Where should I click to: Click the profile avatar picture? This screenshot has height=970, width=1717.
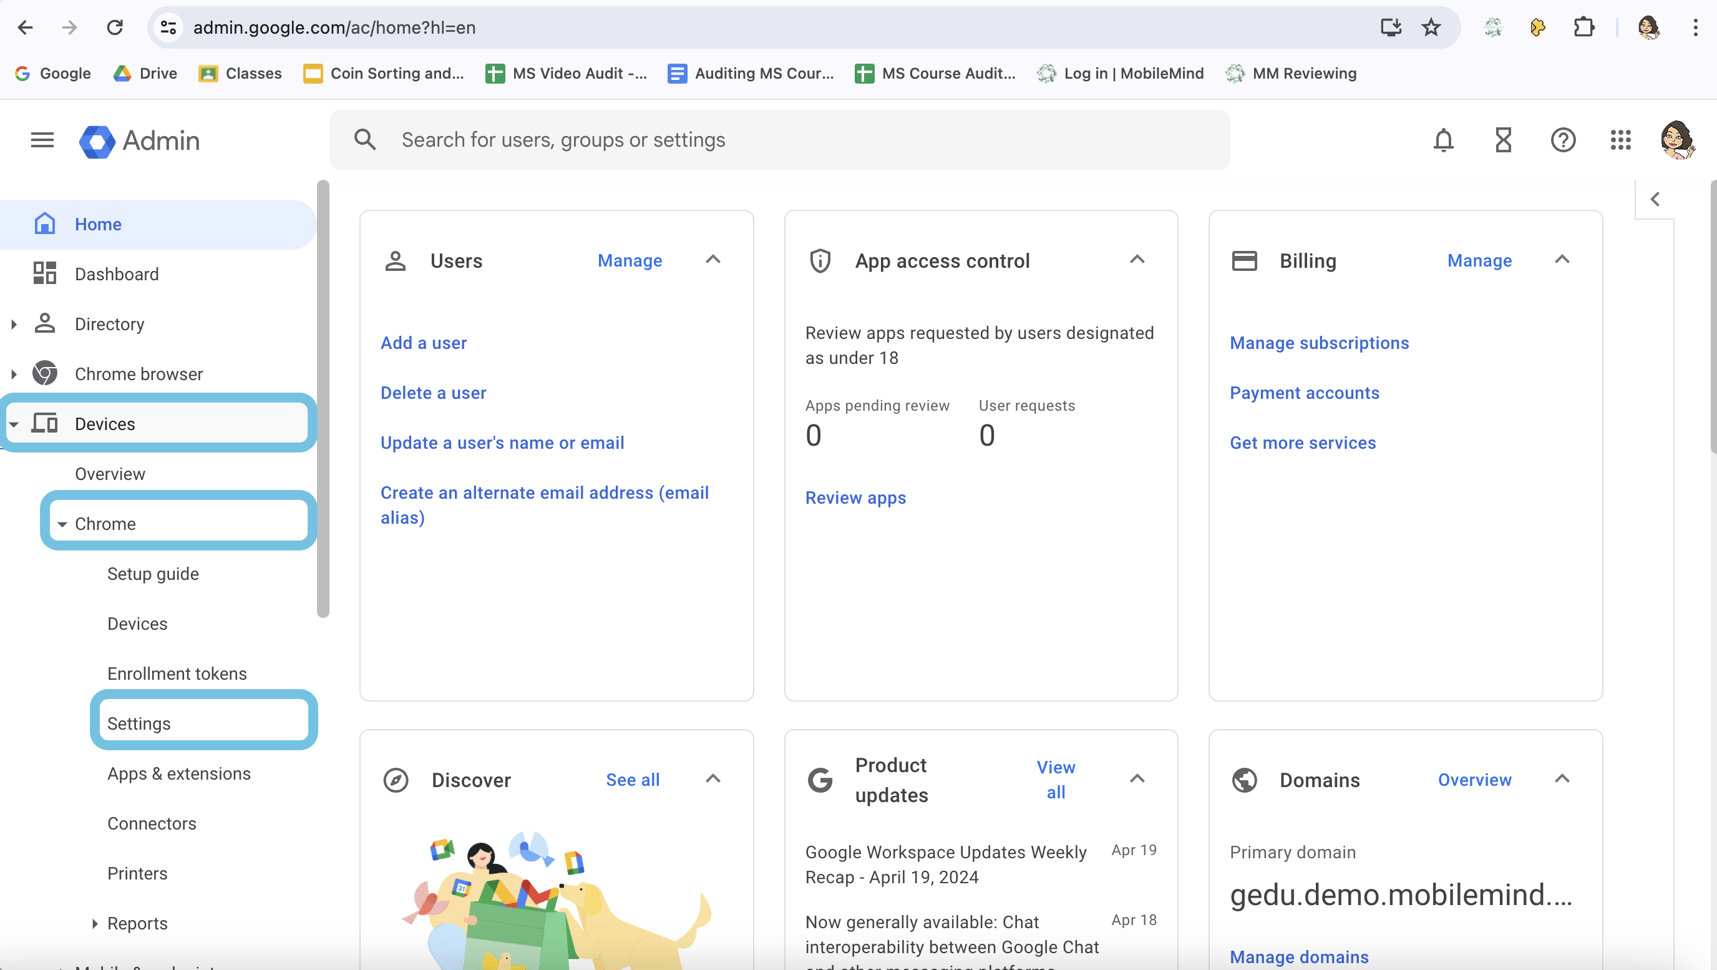click(1676, 140)
